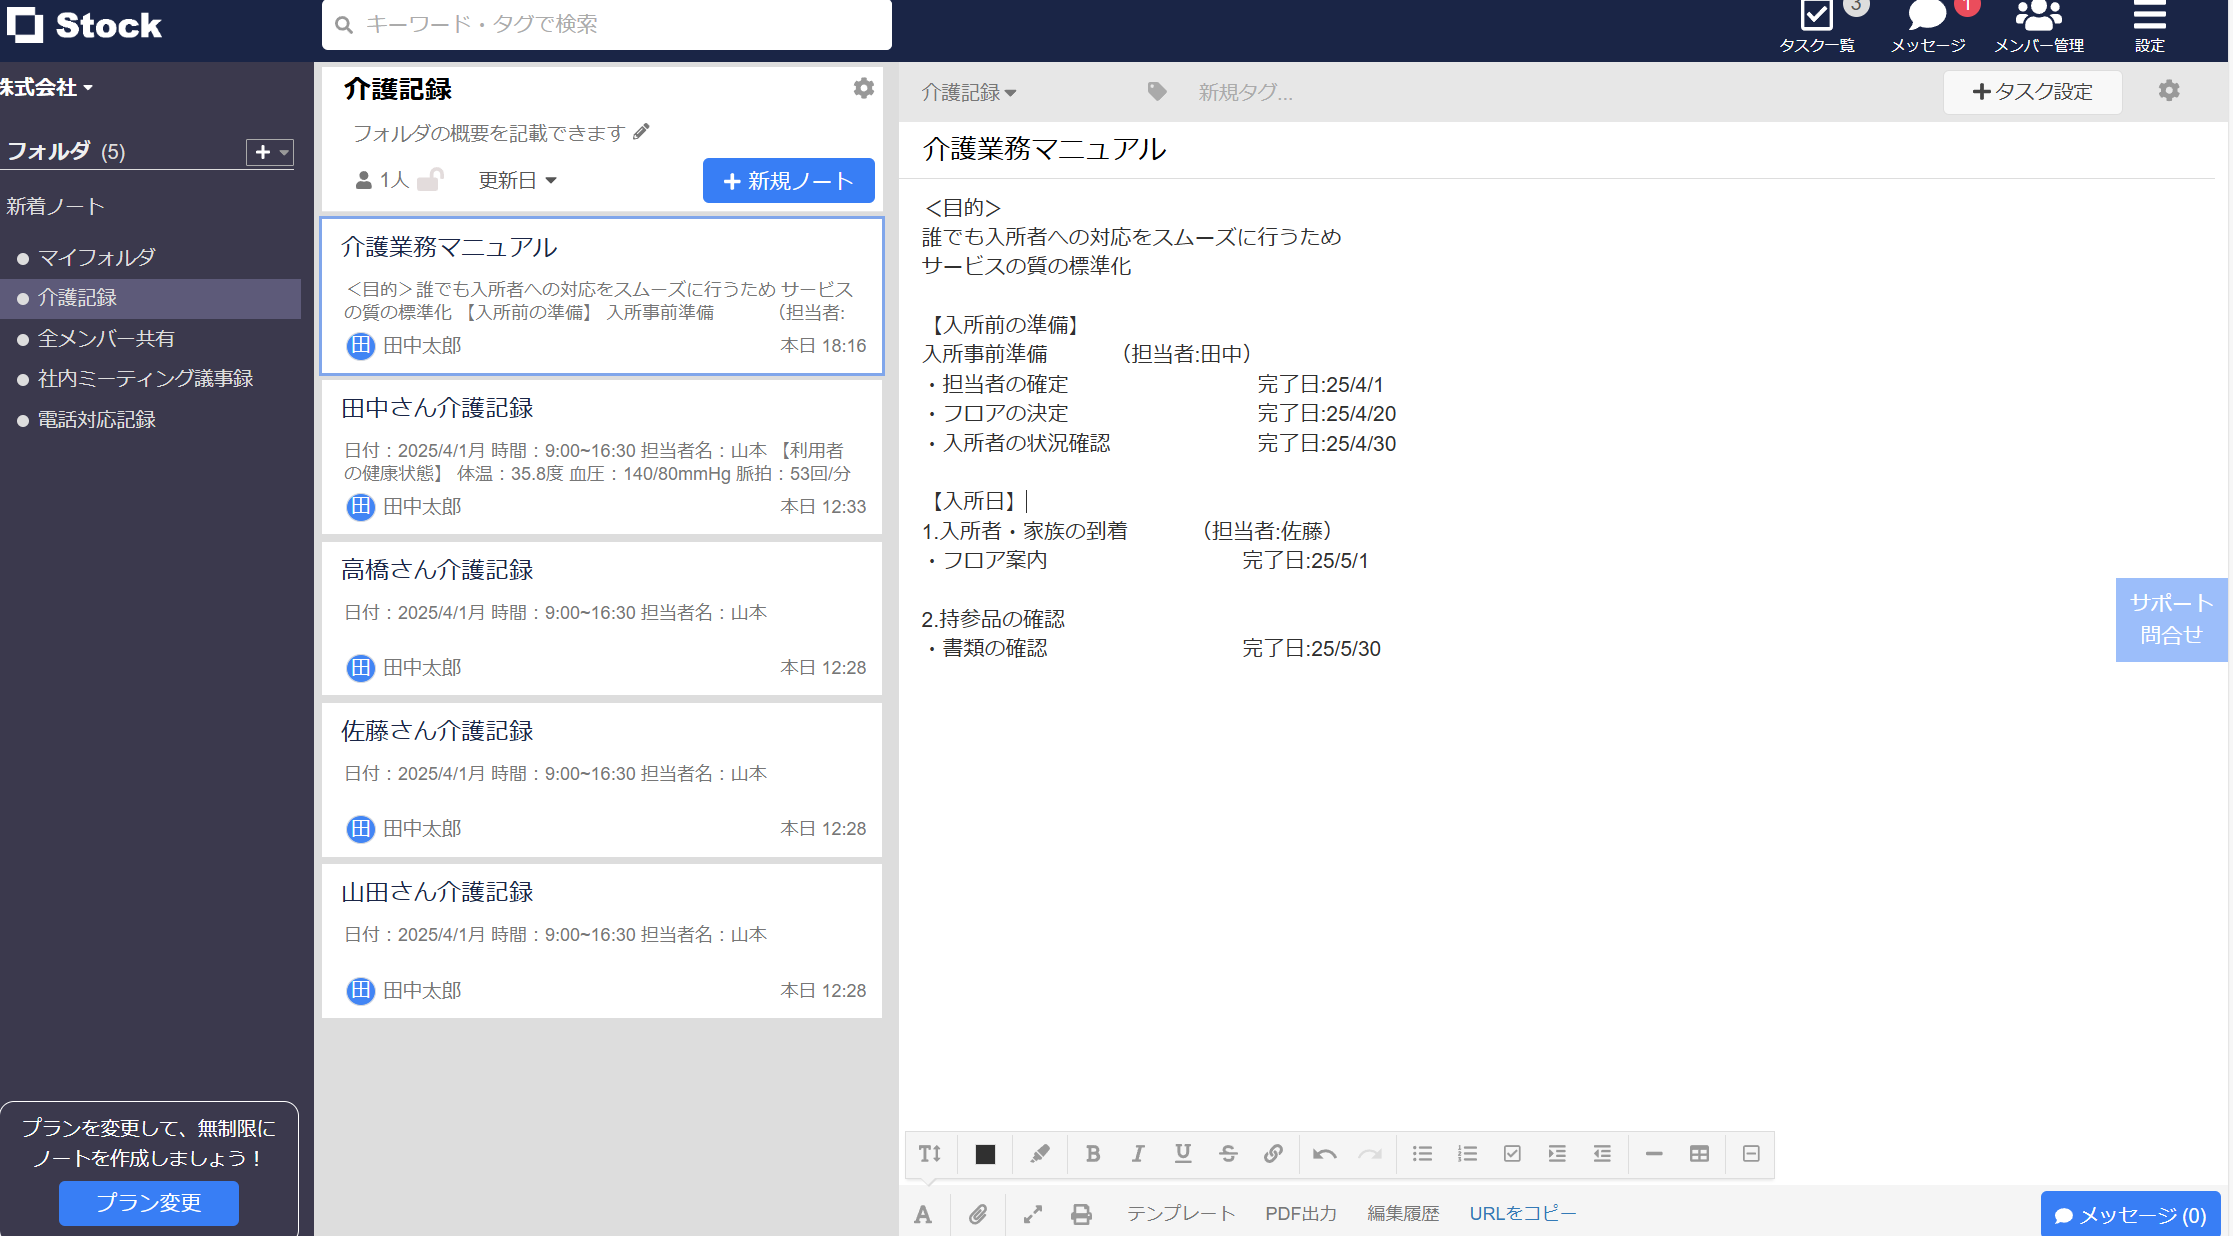Open the black text color swatch
The height and width of the screenshot is (1236, 2233).
click(x=985, y=1154)
